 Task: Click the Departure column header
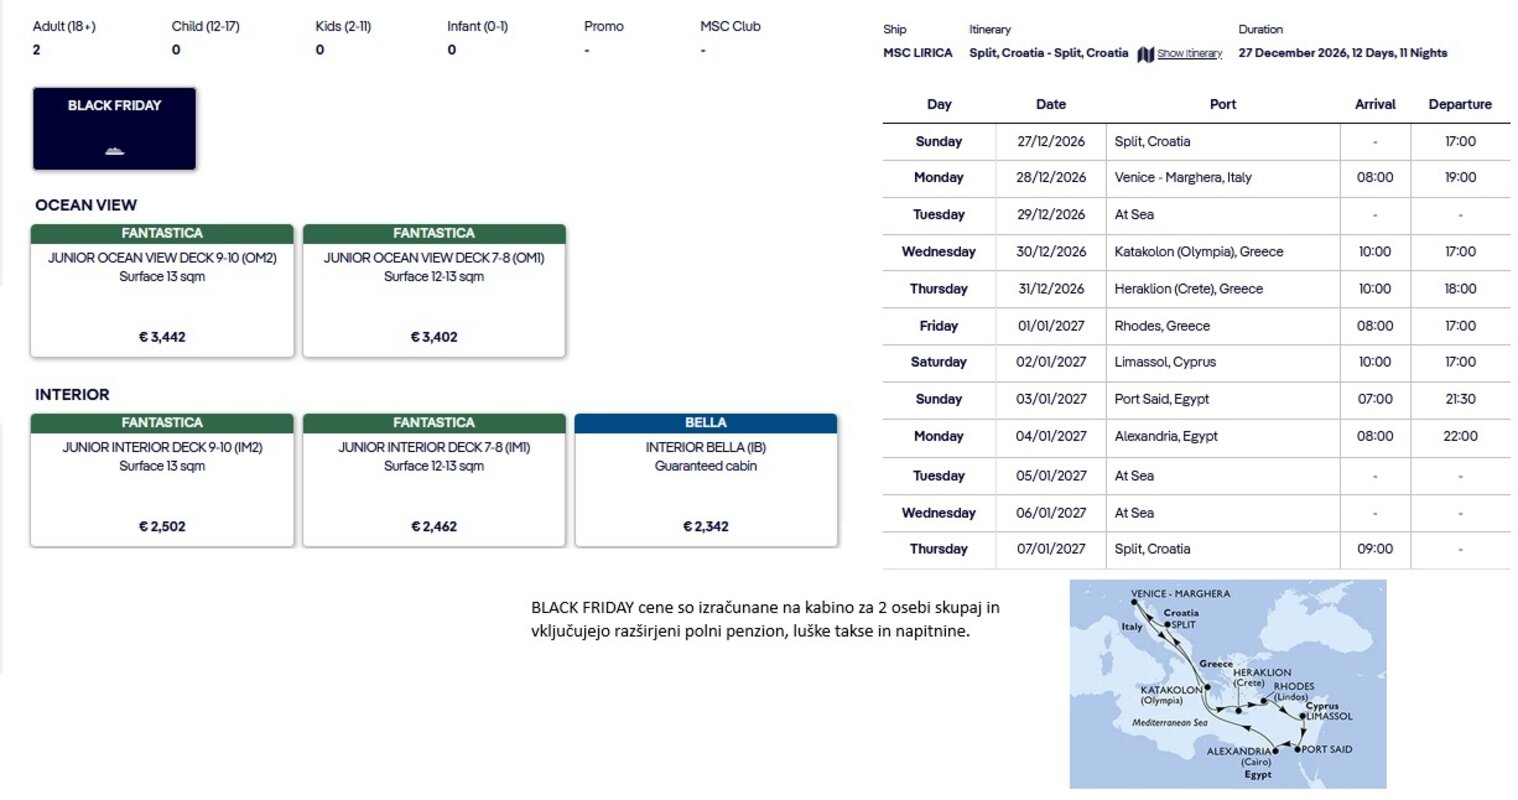pos(1460,104)
